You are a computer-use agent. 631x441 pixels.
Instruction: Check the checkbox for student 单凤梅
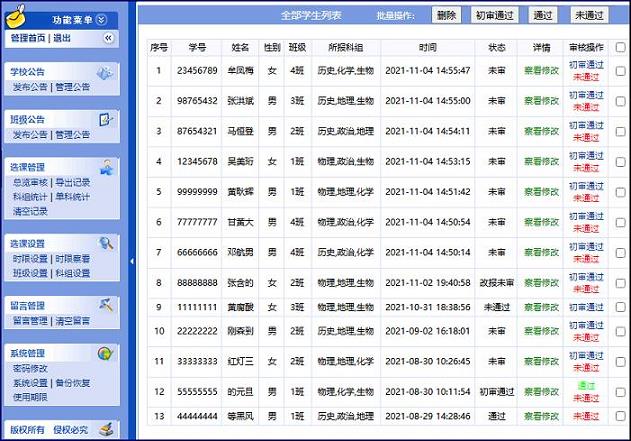click(x=621, y=71)
